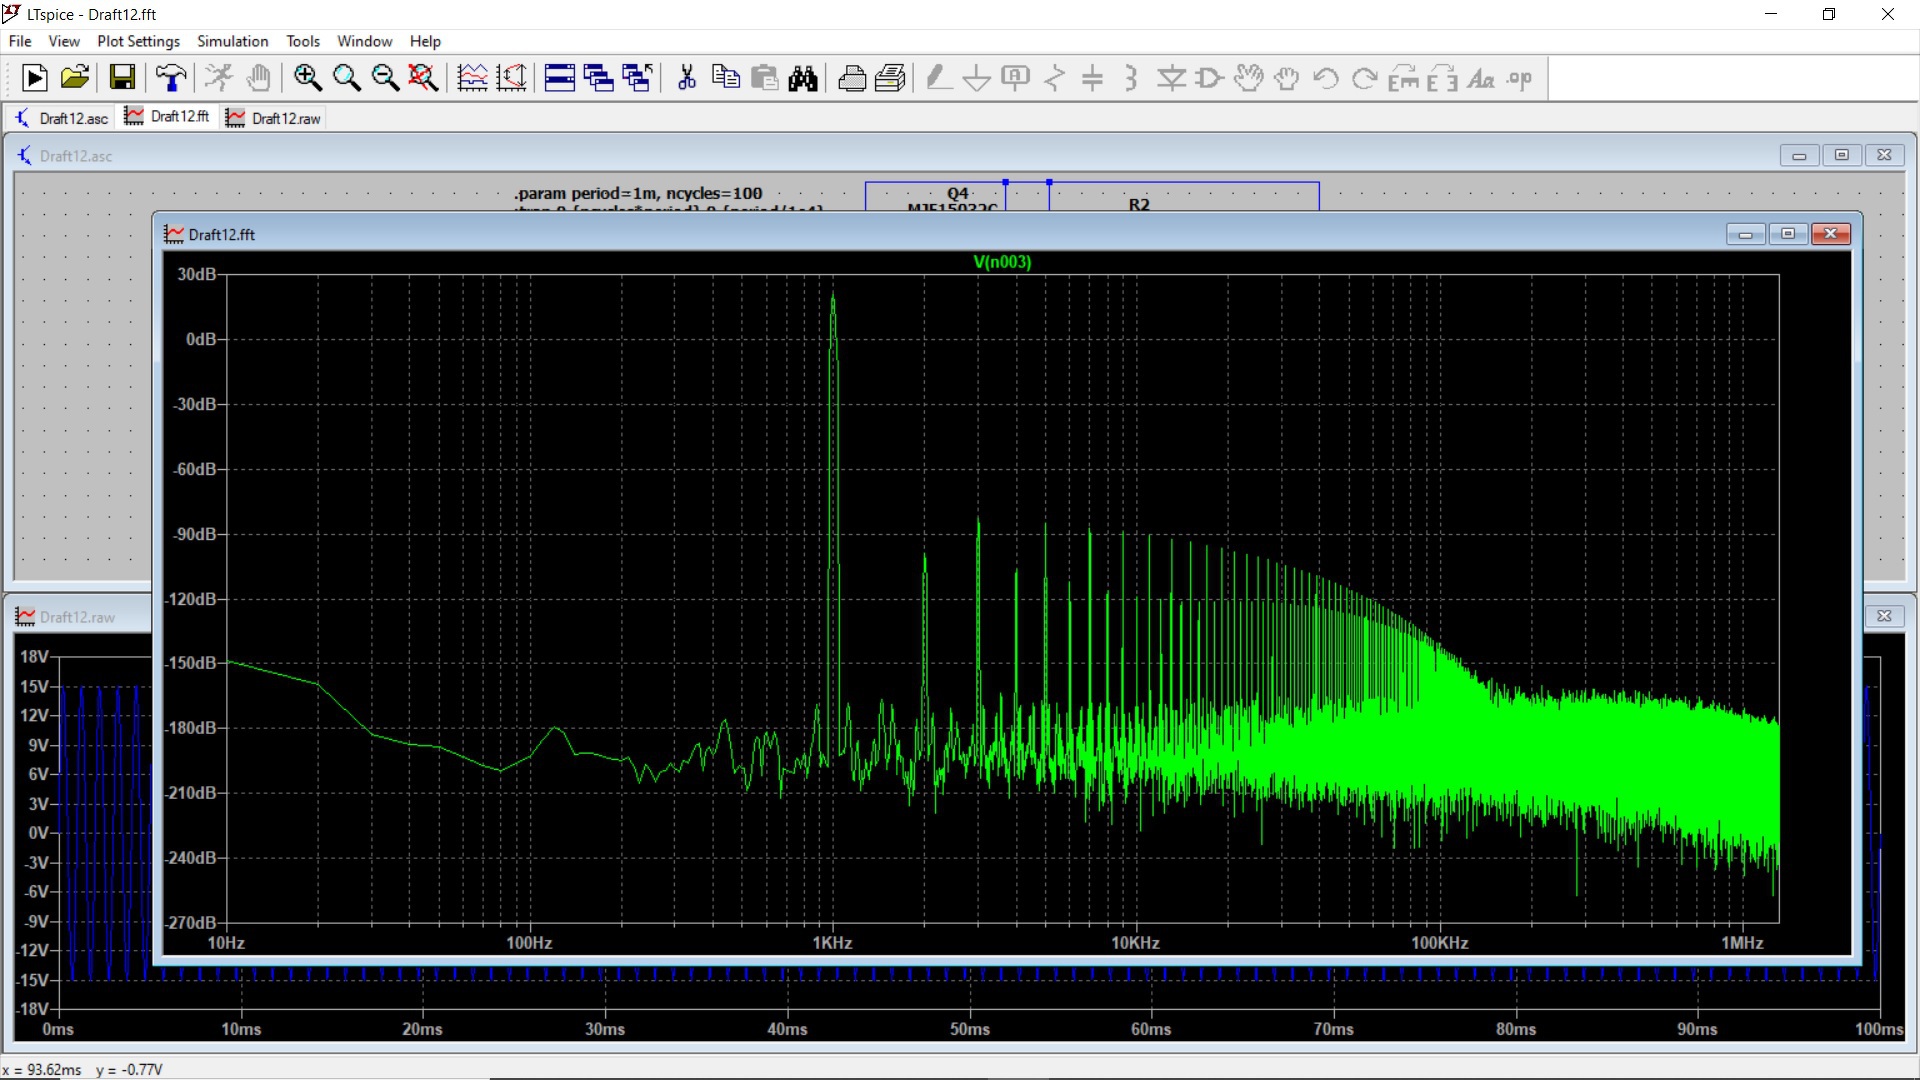Screen dimensions: 1920x1080
Task: Tile windows horizontally icon
Action: click(x=559, y=78)
